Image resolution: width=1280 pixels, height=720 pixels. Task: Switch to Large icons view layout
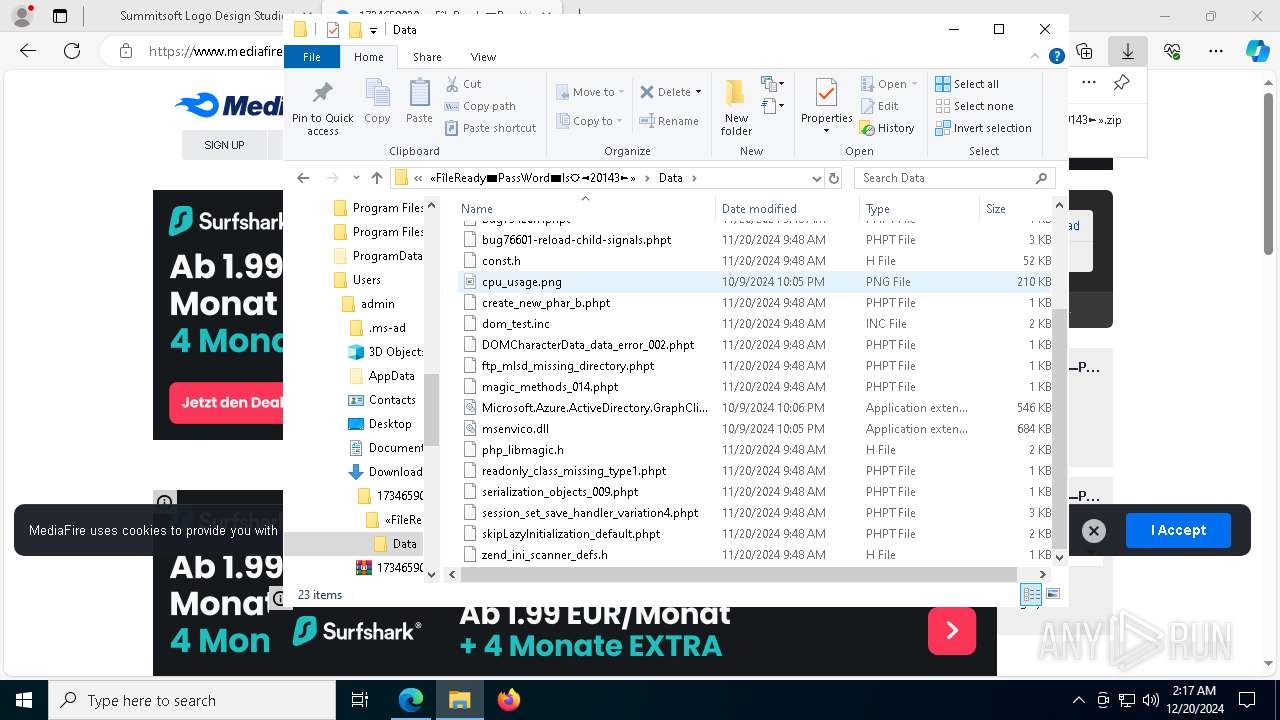point(1052,594)
